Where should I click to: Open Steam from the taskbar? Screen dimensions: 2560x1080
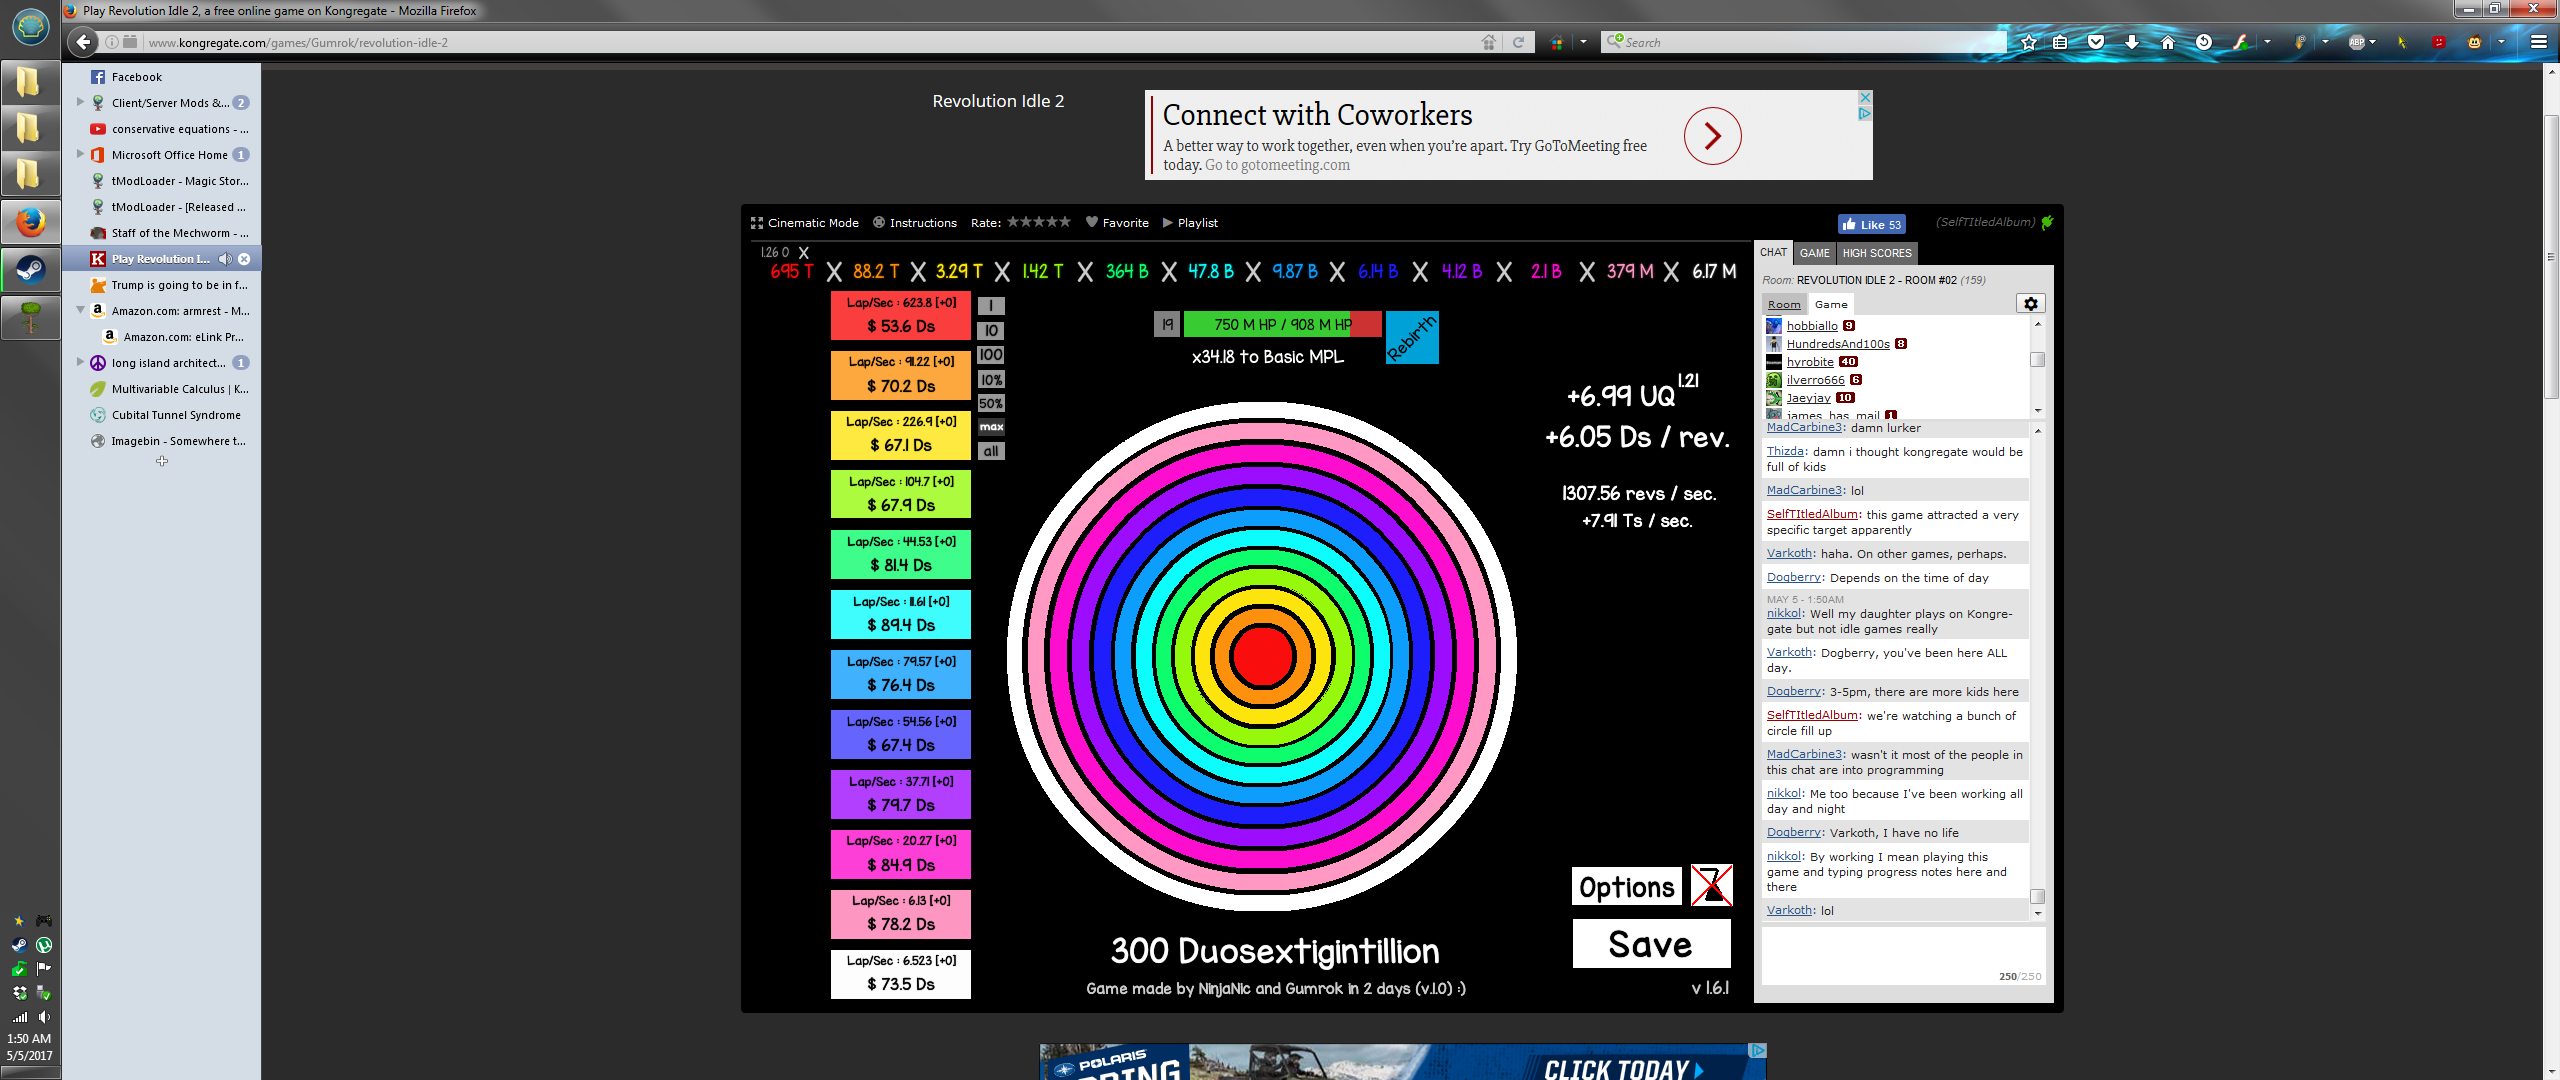pos(30,270)
